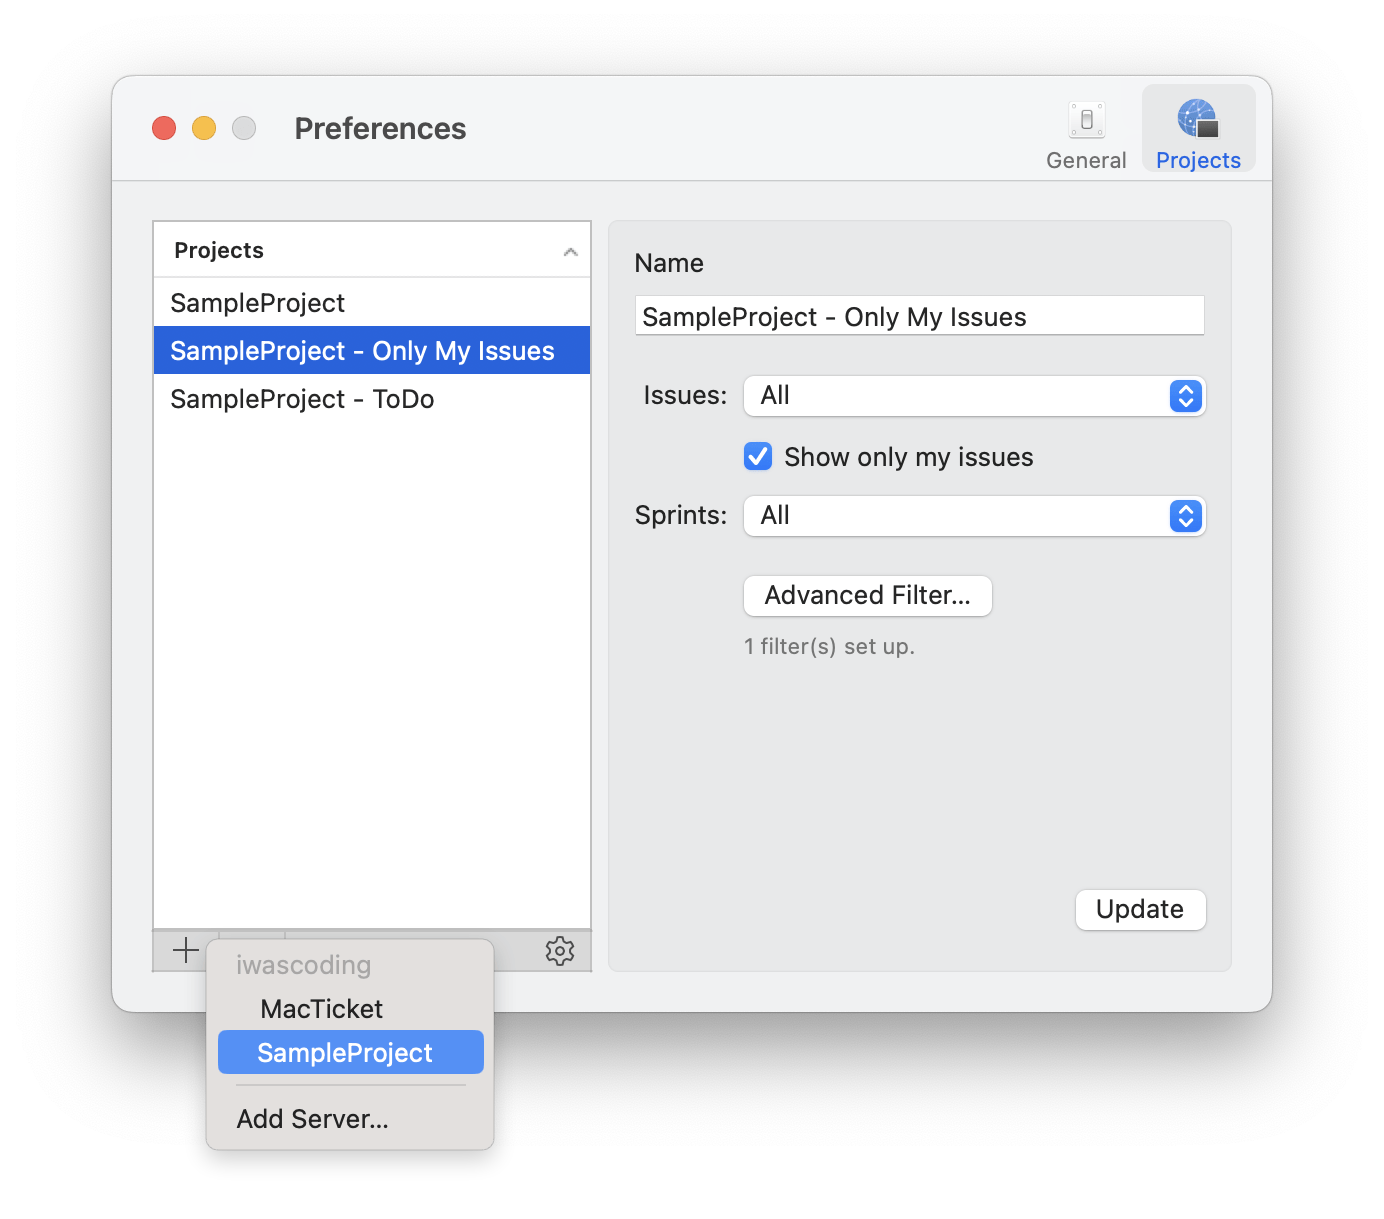Close the Preferences window with red button
Screen dimensions: 1384x1219
pos(164,128)
